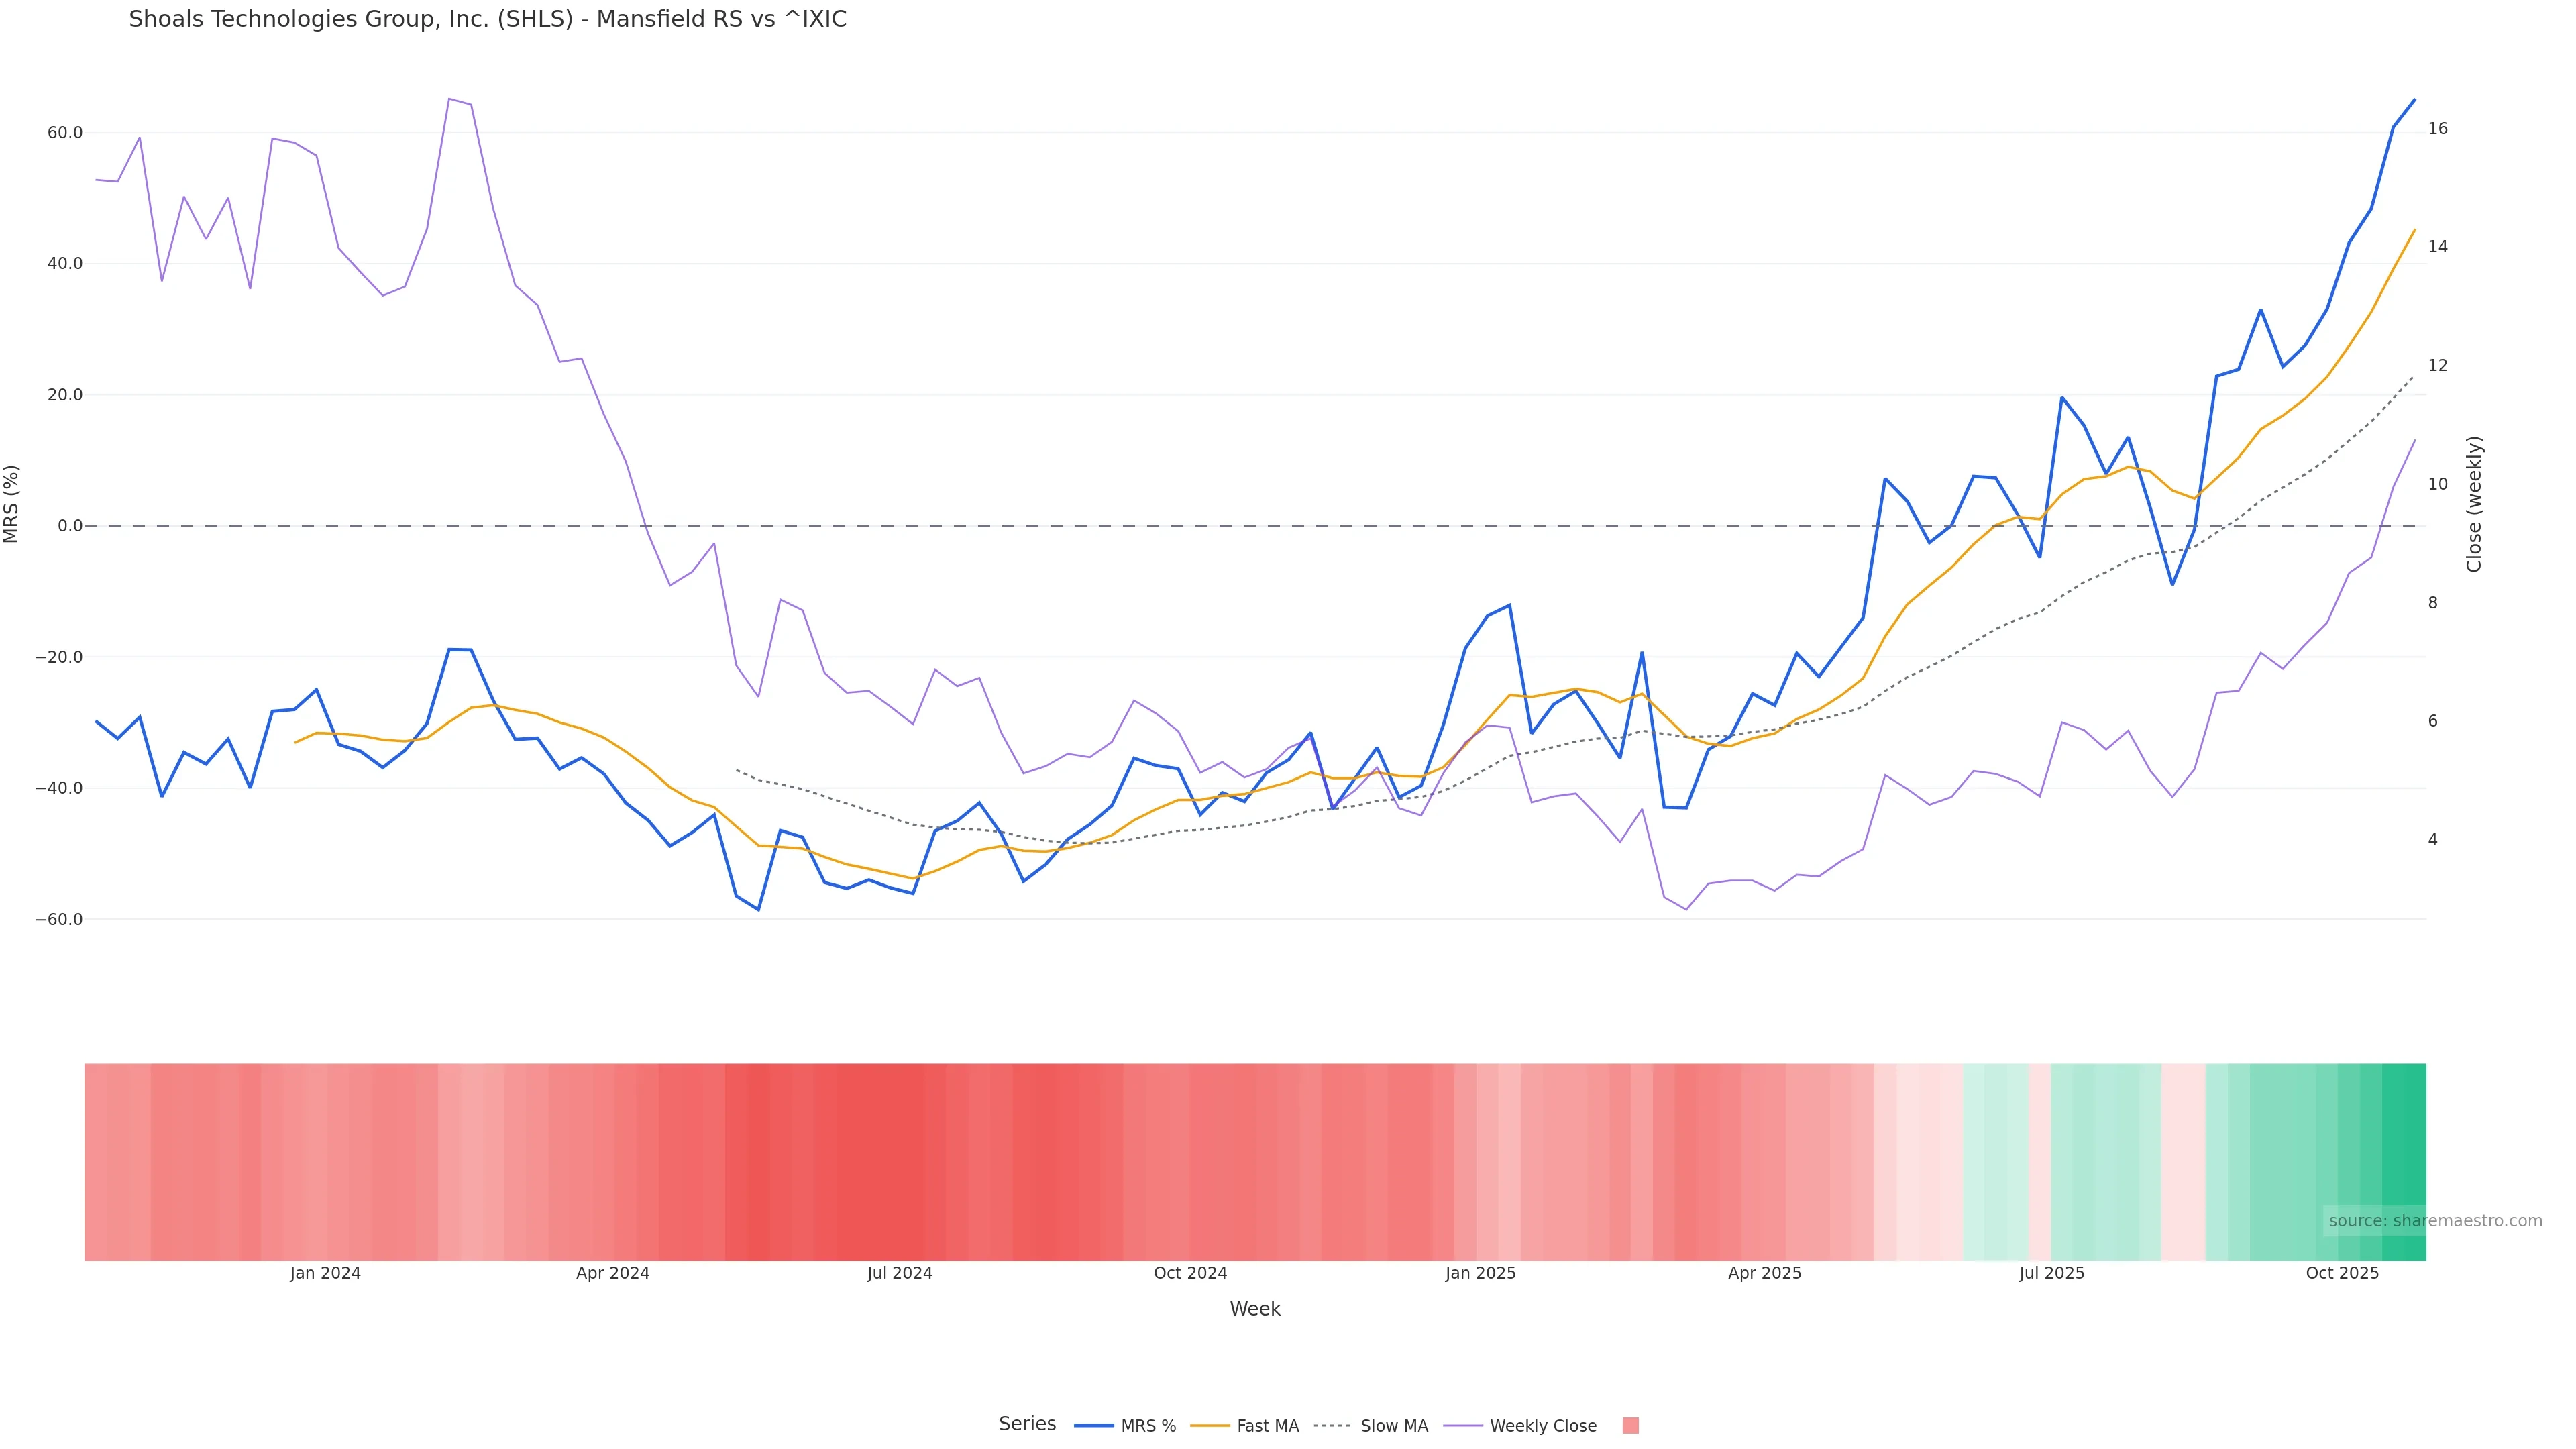Open the sharemaestro.com source link

coord(2434,1221)
